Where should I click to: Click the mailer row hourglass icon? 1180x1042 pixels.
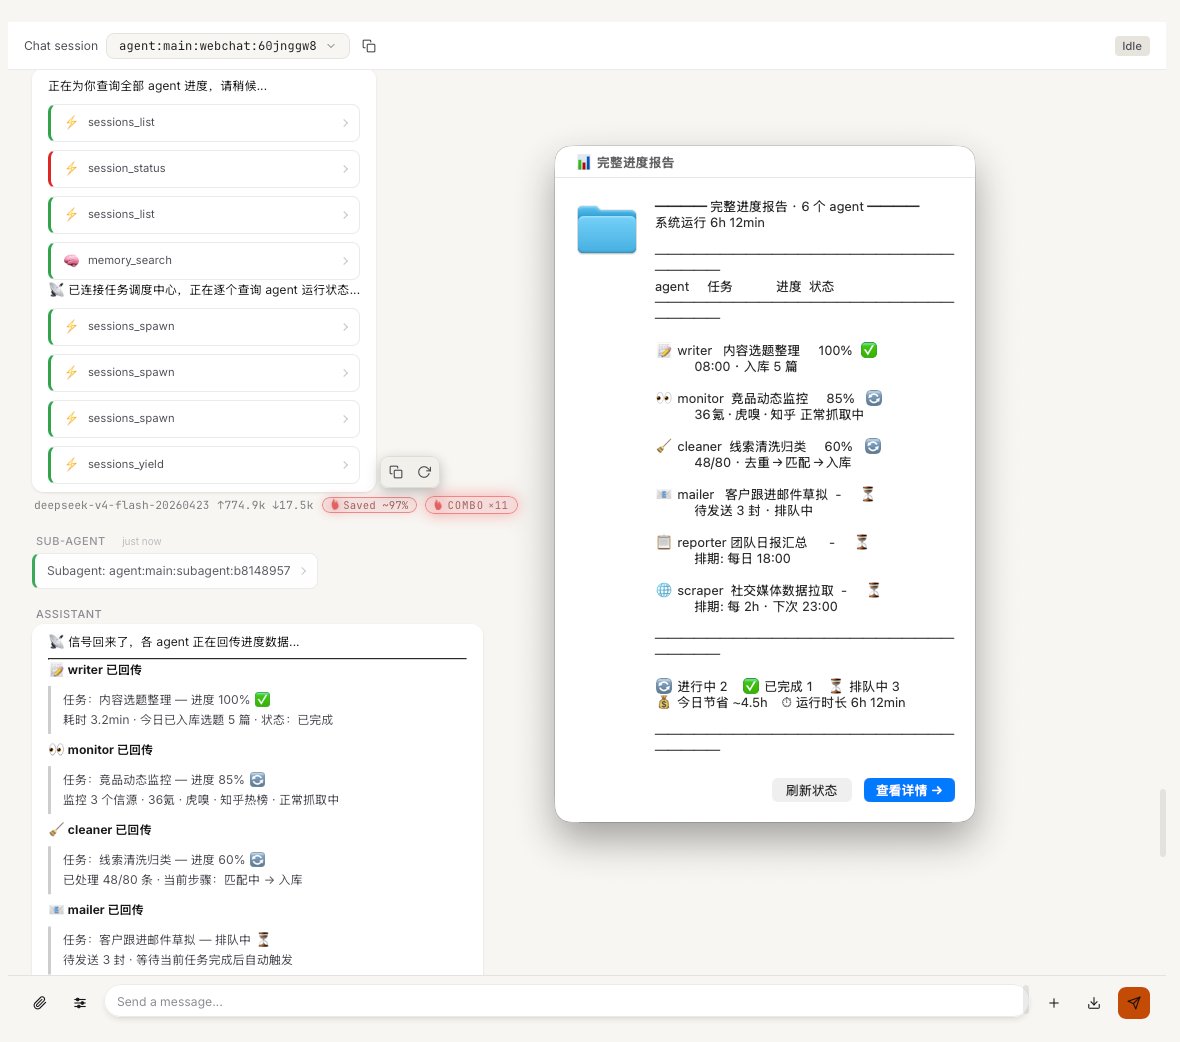tap(868, 494)
